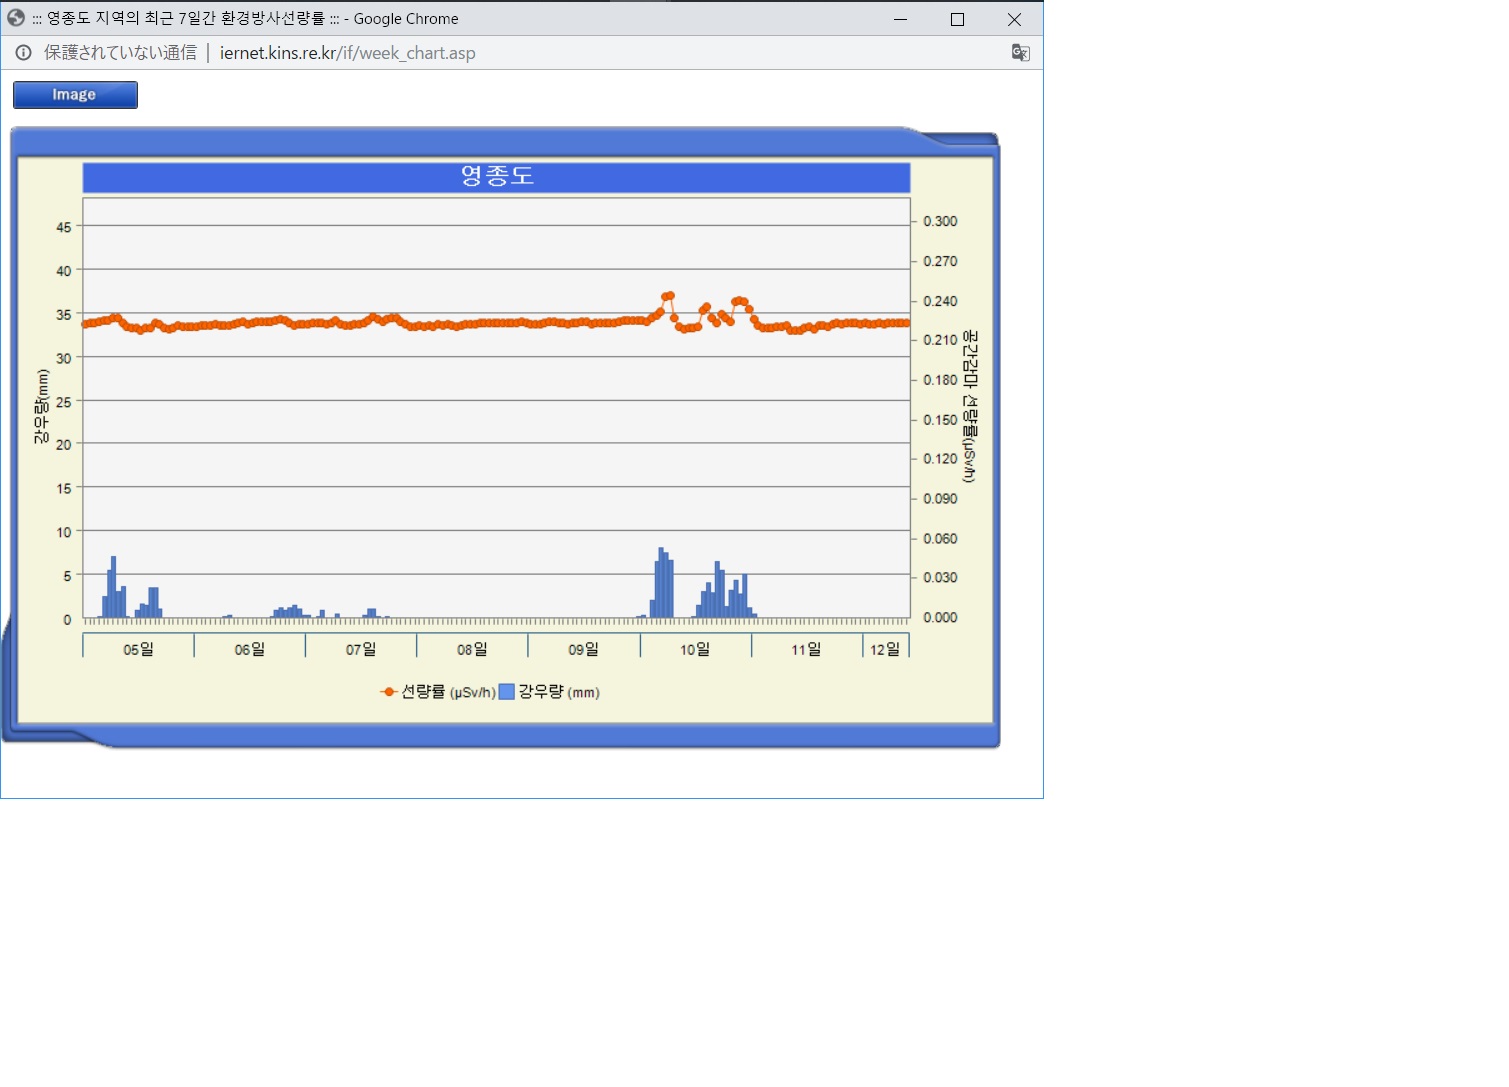
Task: Click the 영종도 chart title banner
Action: click(496, 177)
